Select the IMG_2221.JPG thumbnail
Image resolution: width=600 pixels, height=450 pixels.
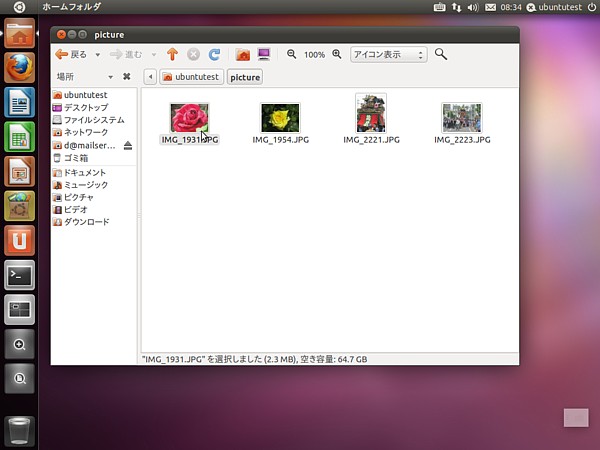coord(371,113)
